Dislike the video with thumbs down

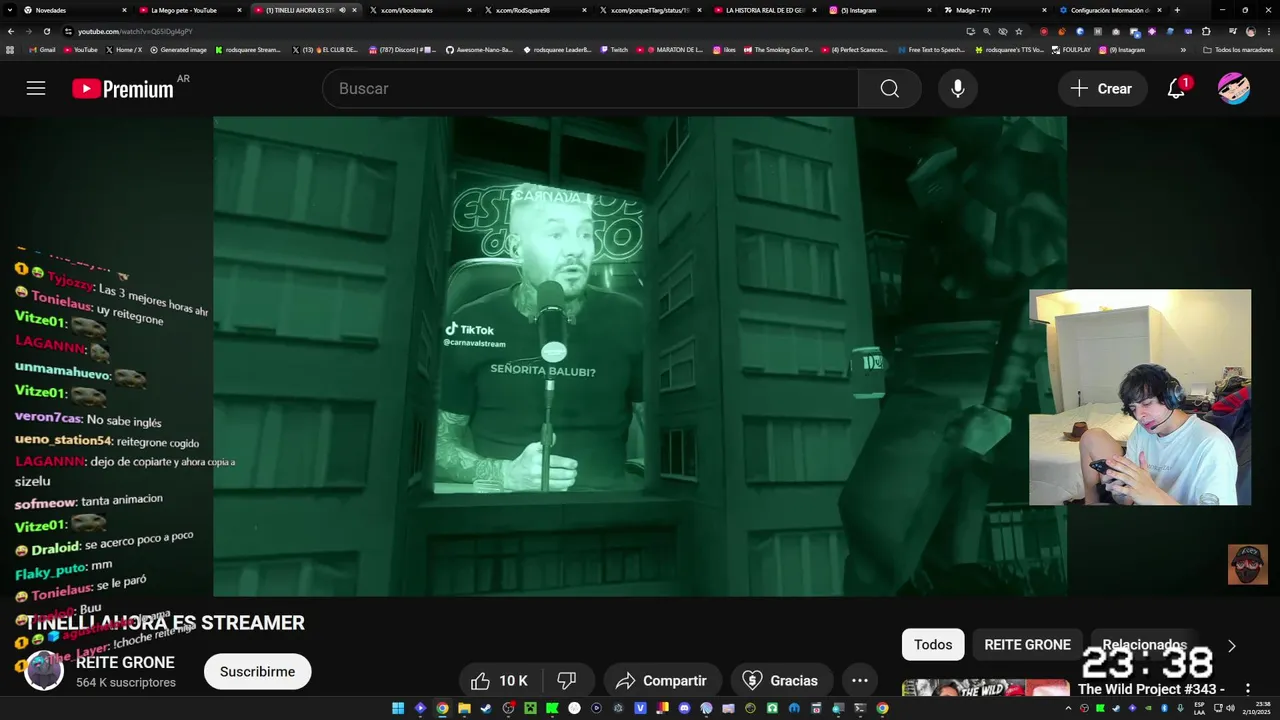pos(567,680)
